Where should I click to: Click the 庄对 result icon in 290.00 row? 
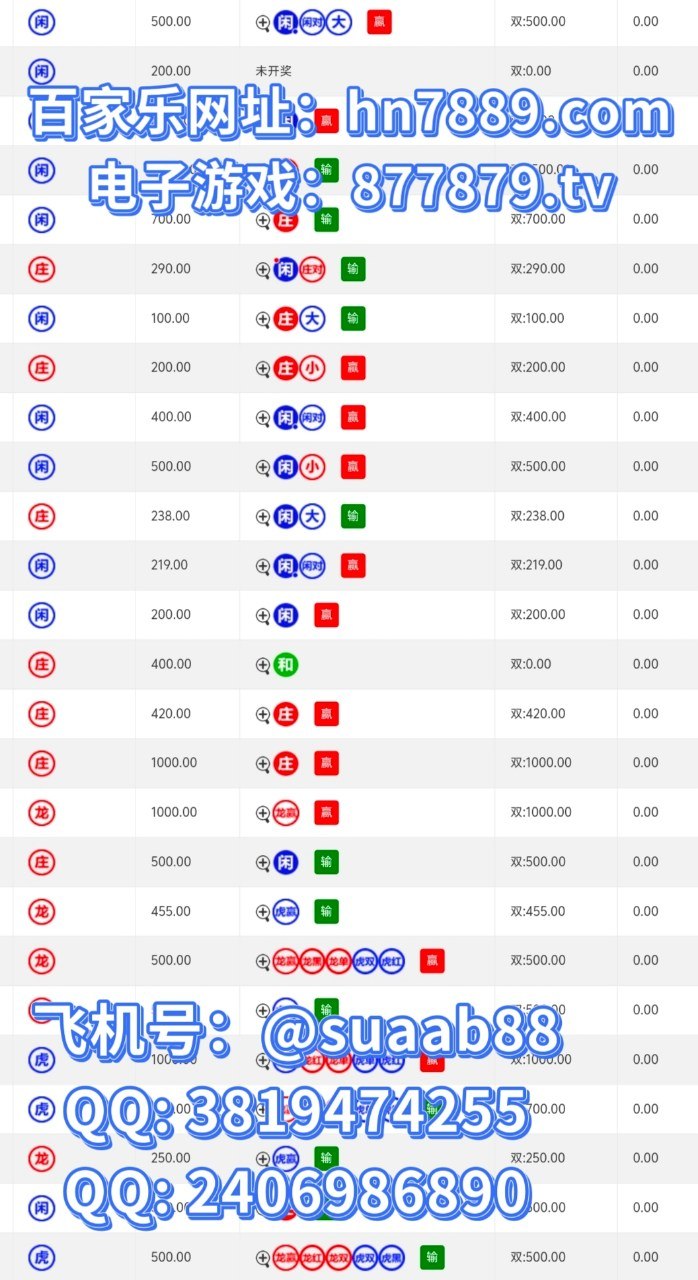[x=313, y=269]
